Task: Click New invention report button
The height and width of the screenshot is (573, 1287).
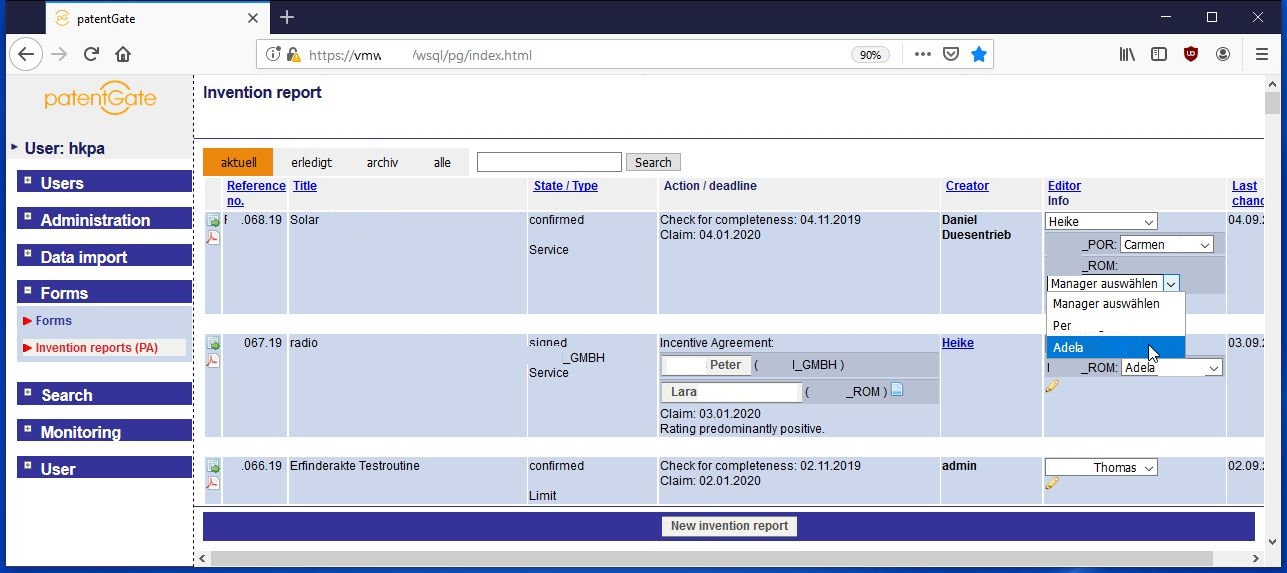Action: [729, 526]
